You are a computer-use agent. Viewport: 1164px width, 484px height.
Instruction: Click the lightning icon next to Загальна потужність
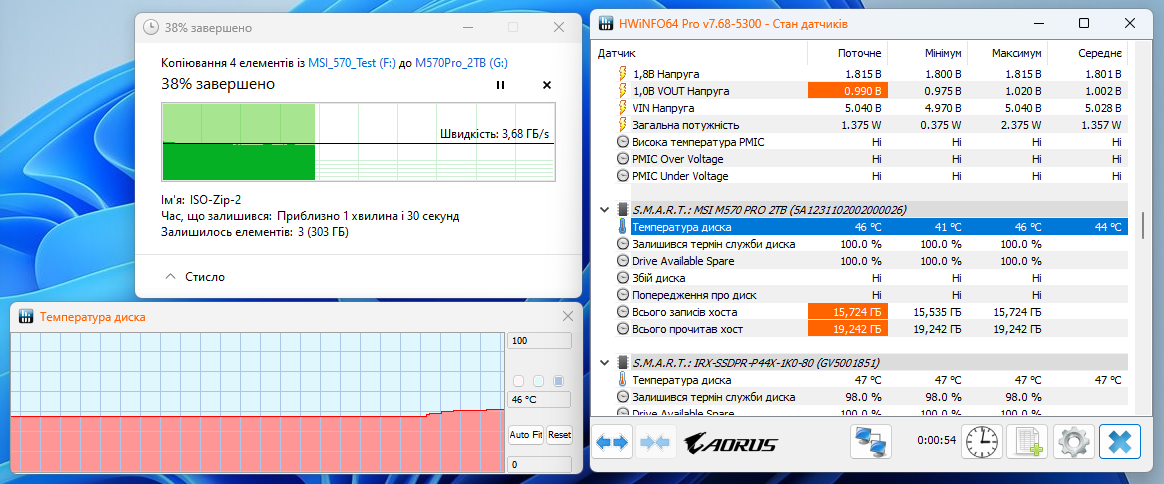(x=623, y=125)
